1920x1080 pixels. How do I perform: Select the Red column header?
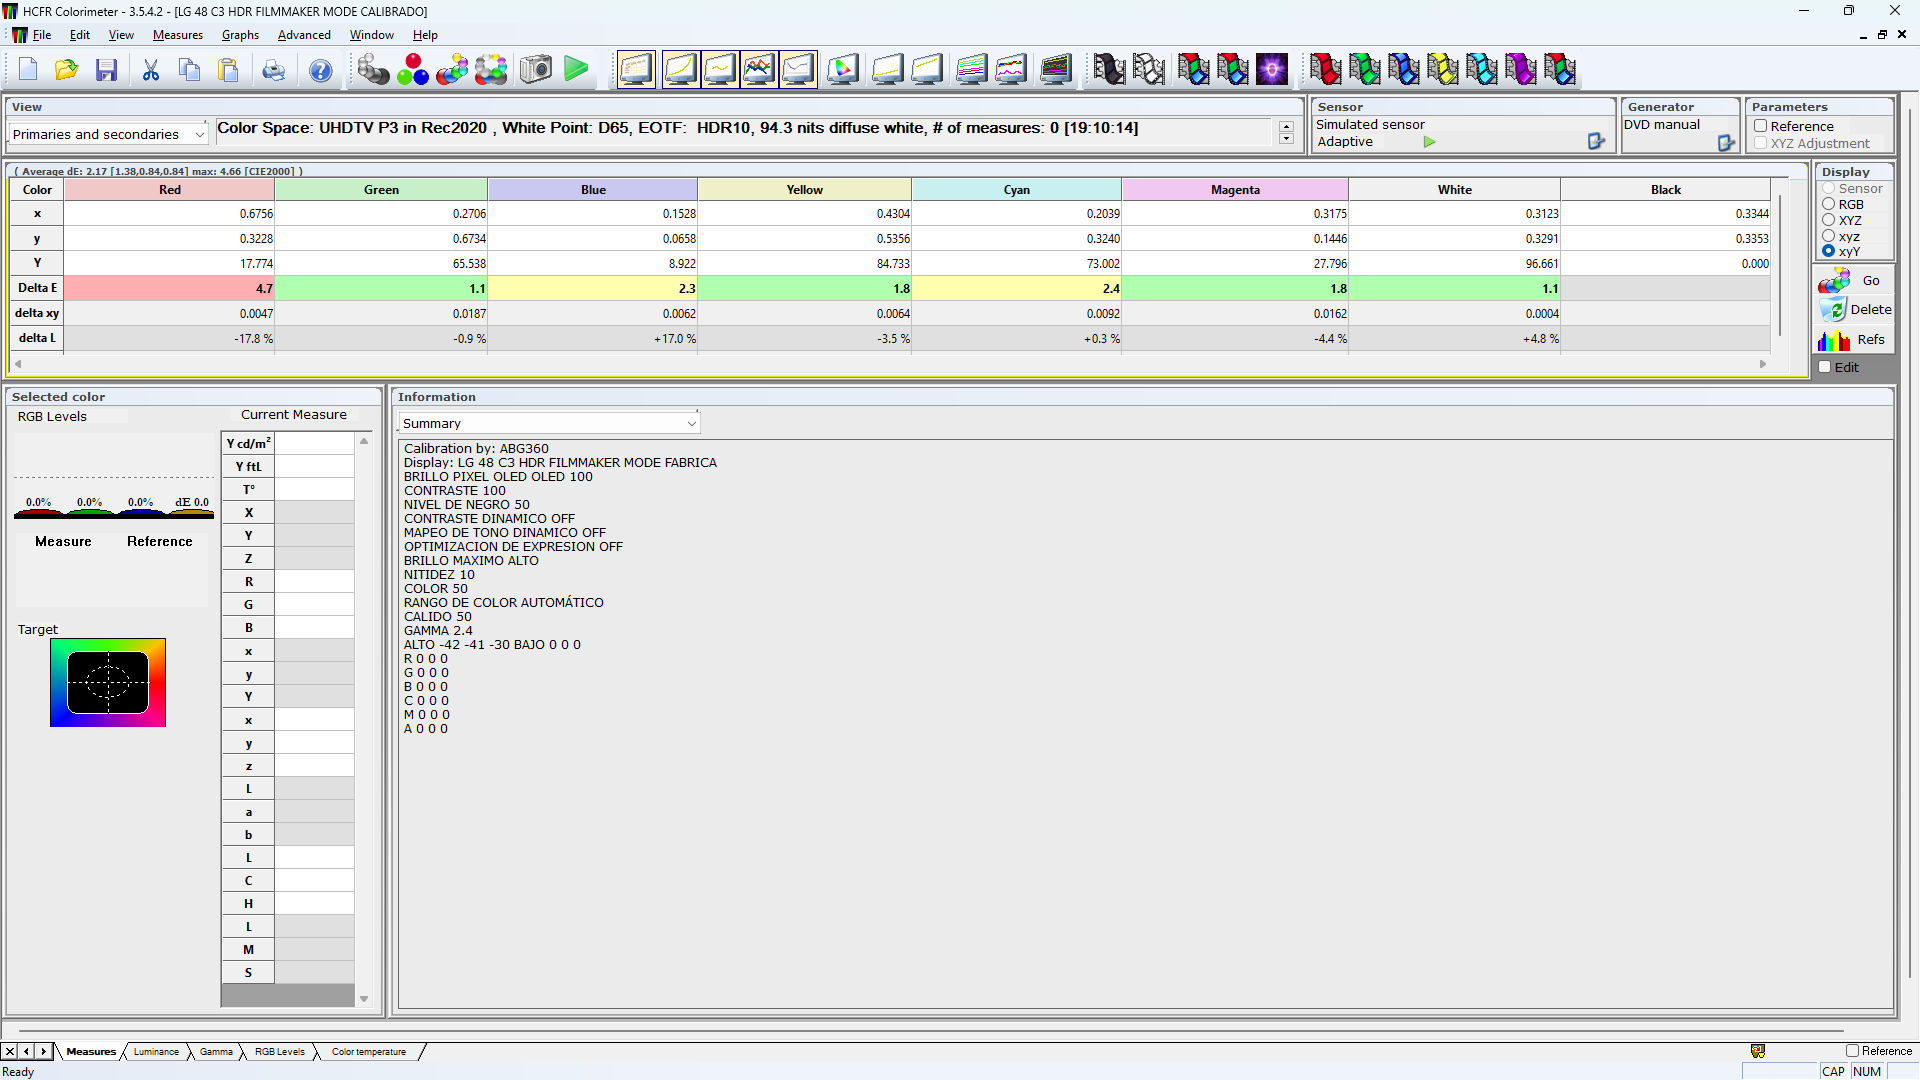(x=170, y=190)
